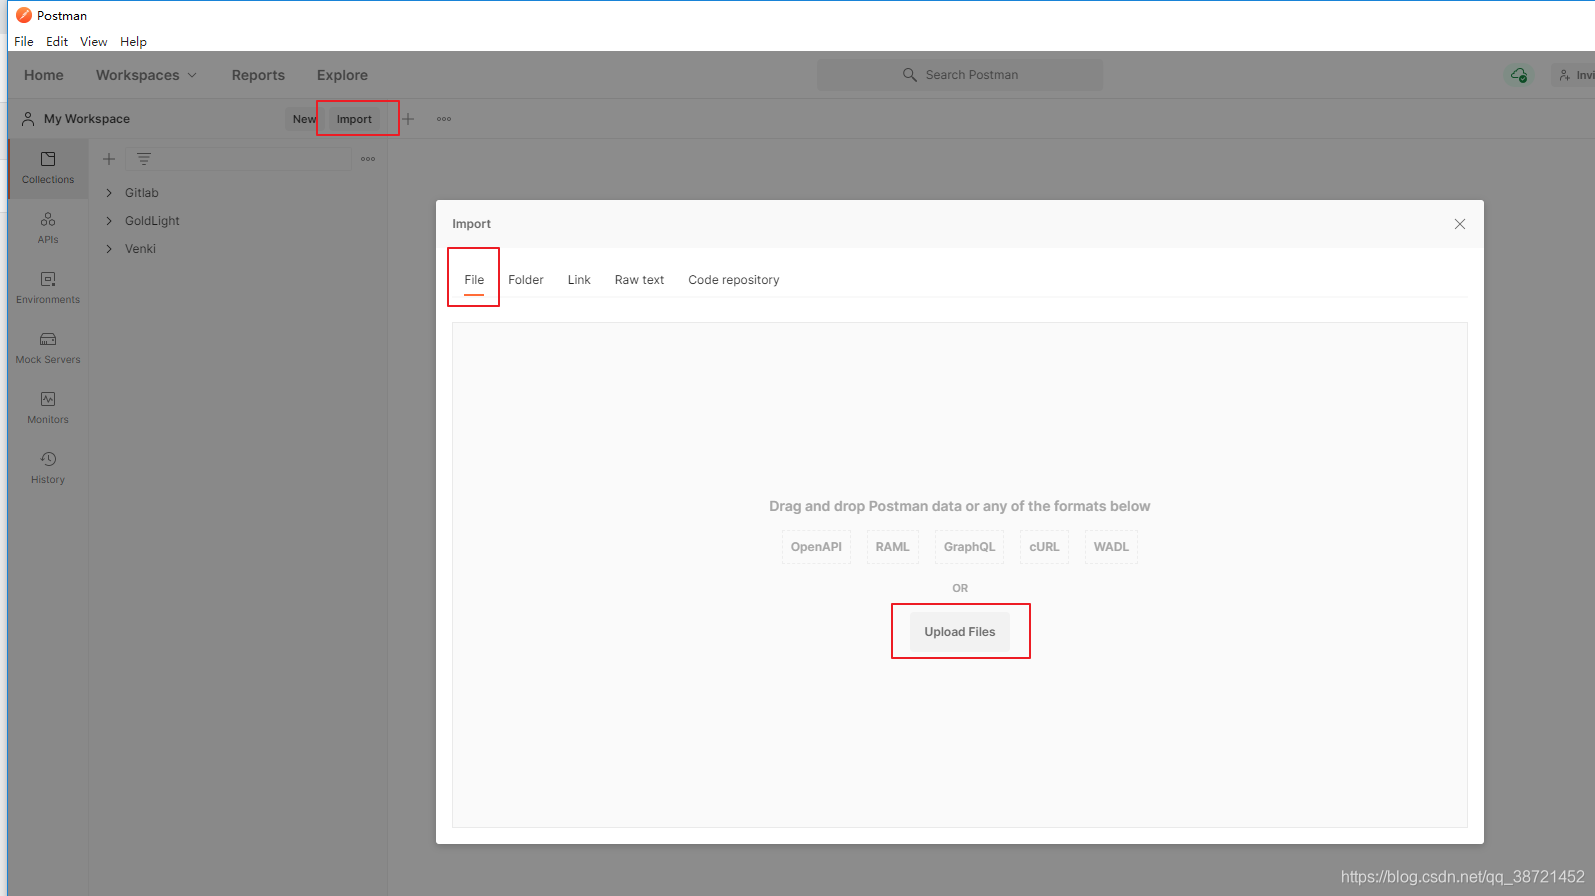Click the collections filter input field
This screenshot has height=896, width=1595.
(x=238, y=159)
